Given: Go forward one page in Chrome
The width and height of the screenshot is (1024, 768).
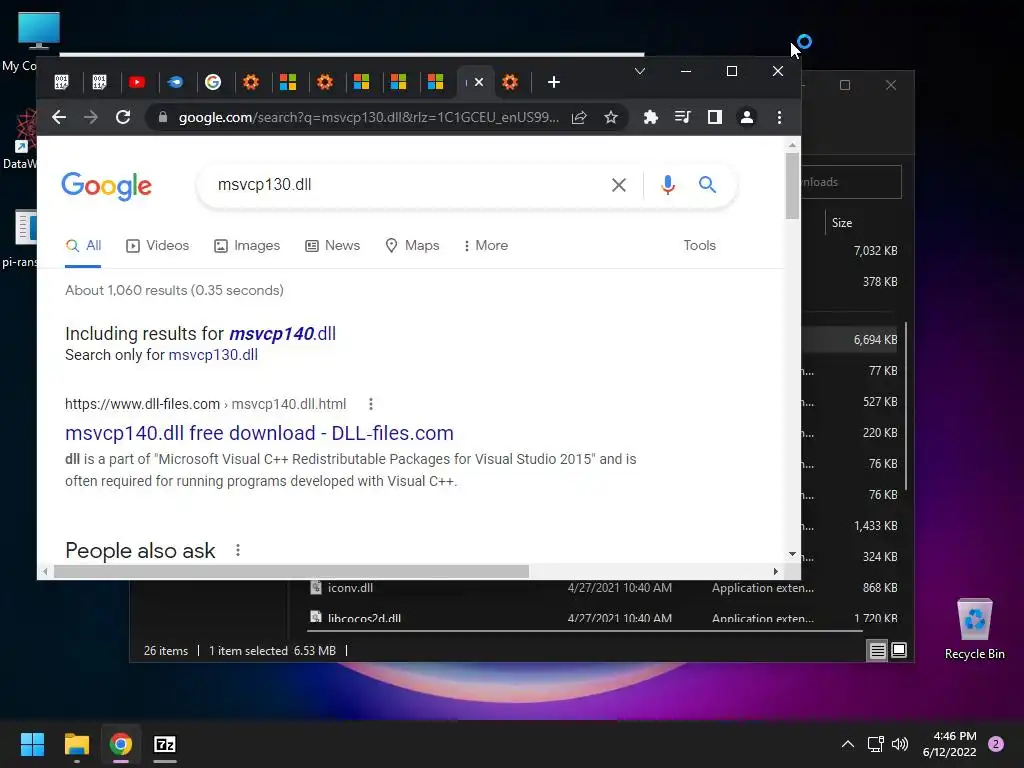Looking at the screenshot, I should point(91,118).
